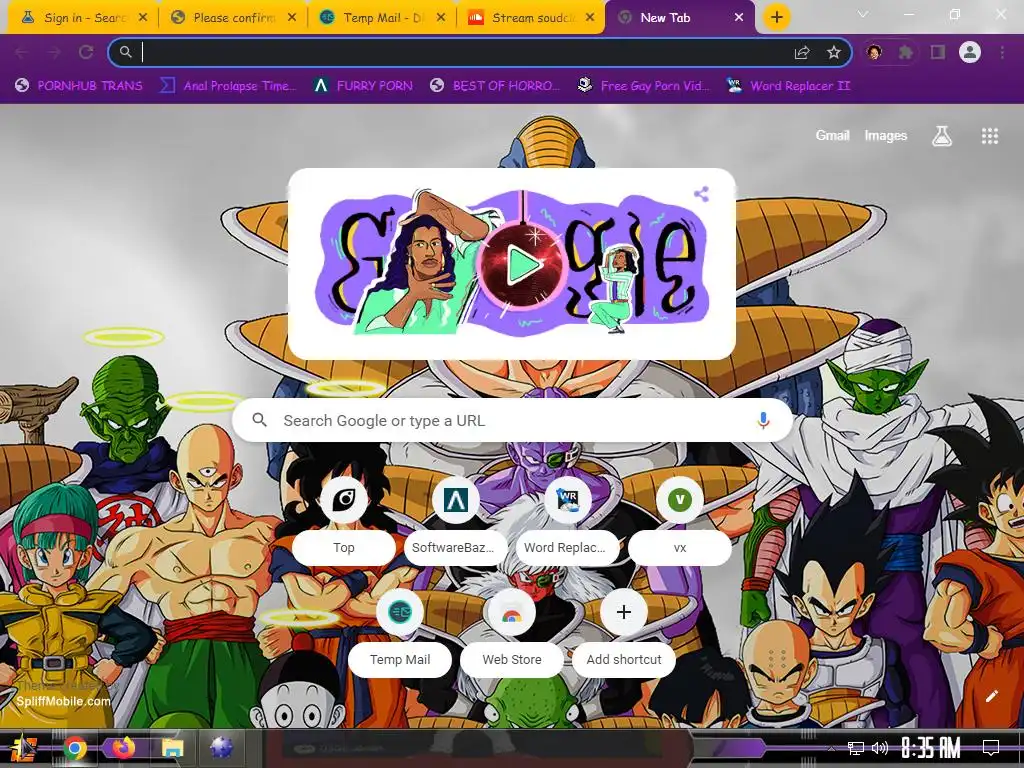1024x768 pixels.
Task: Customize this page with pencil icon
Action: coord(991,696)
